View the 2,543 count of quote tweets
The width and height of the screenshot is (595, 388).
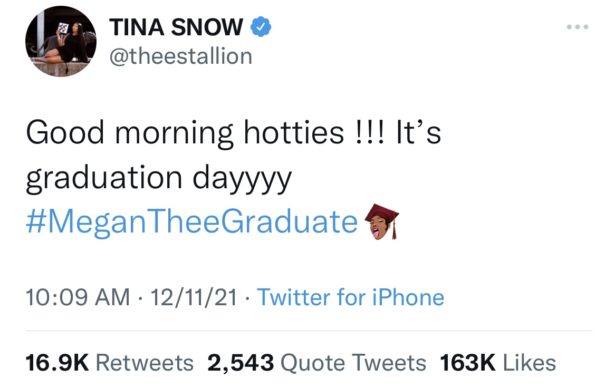click(x=241, y=363)
